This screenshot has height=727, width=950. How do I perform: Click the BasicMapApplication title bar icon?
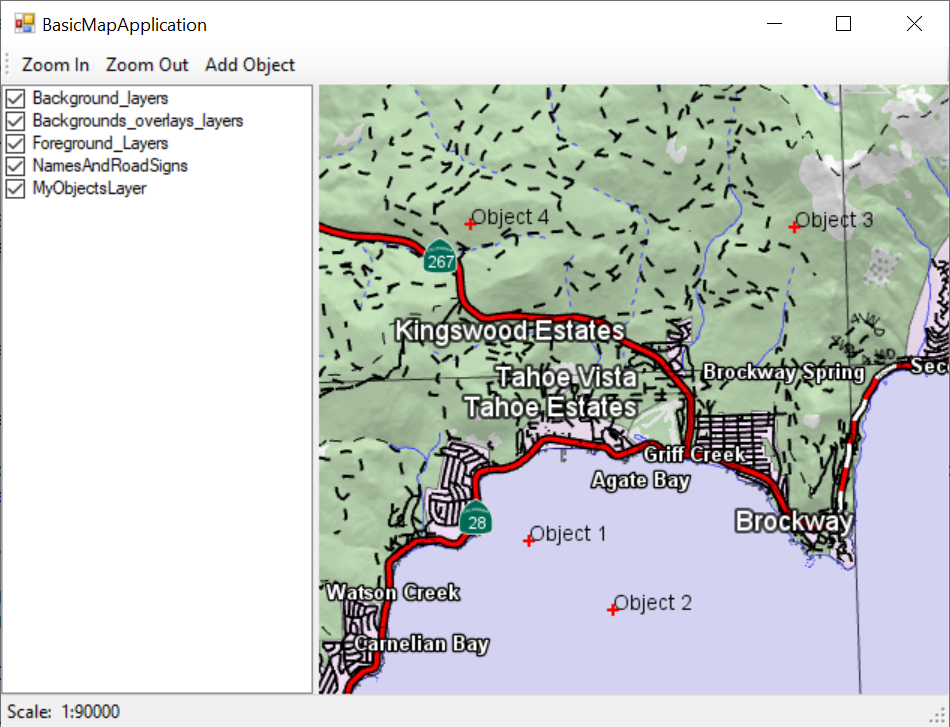click(x=24, y=24)
